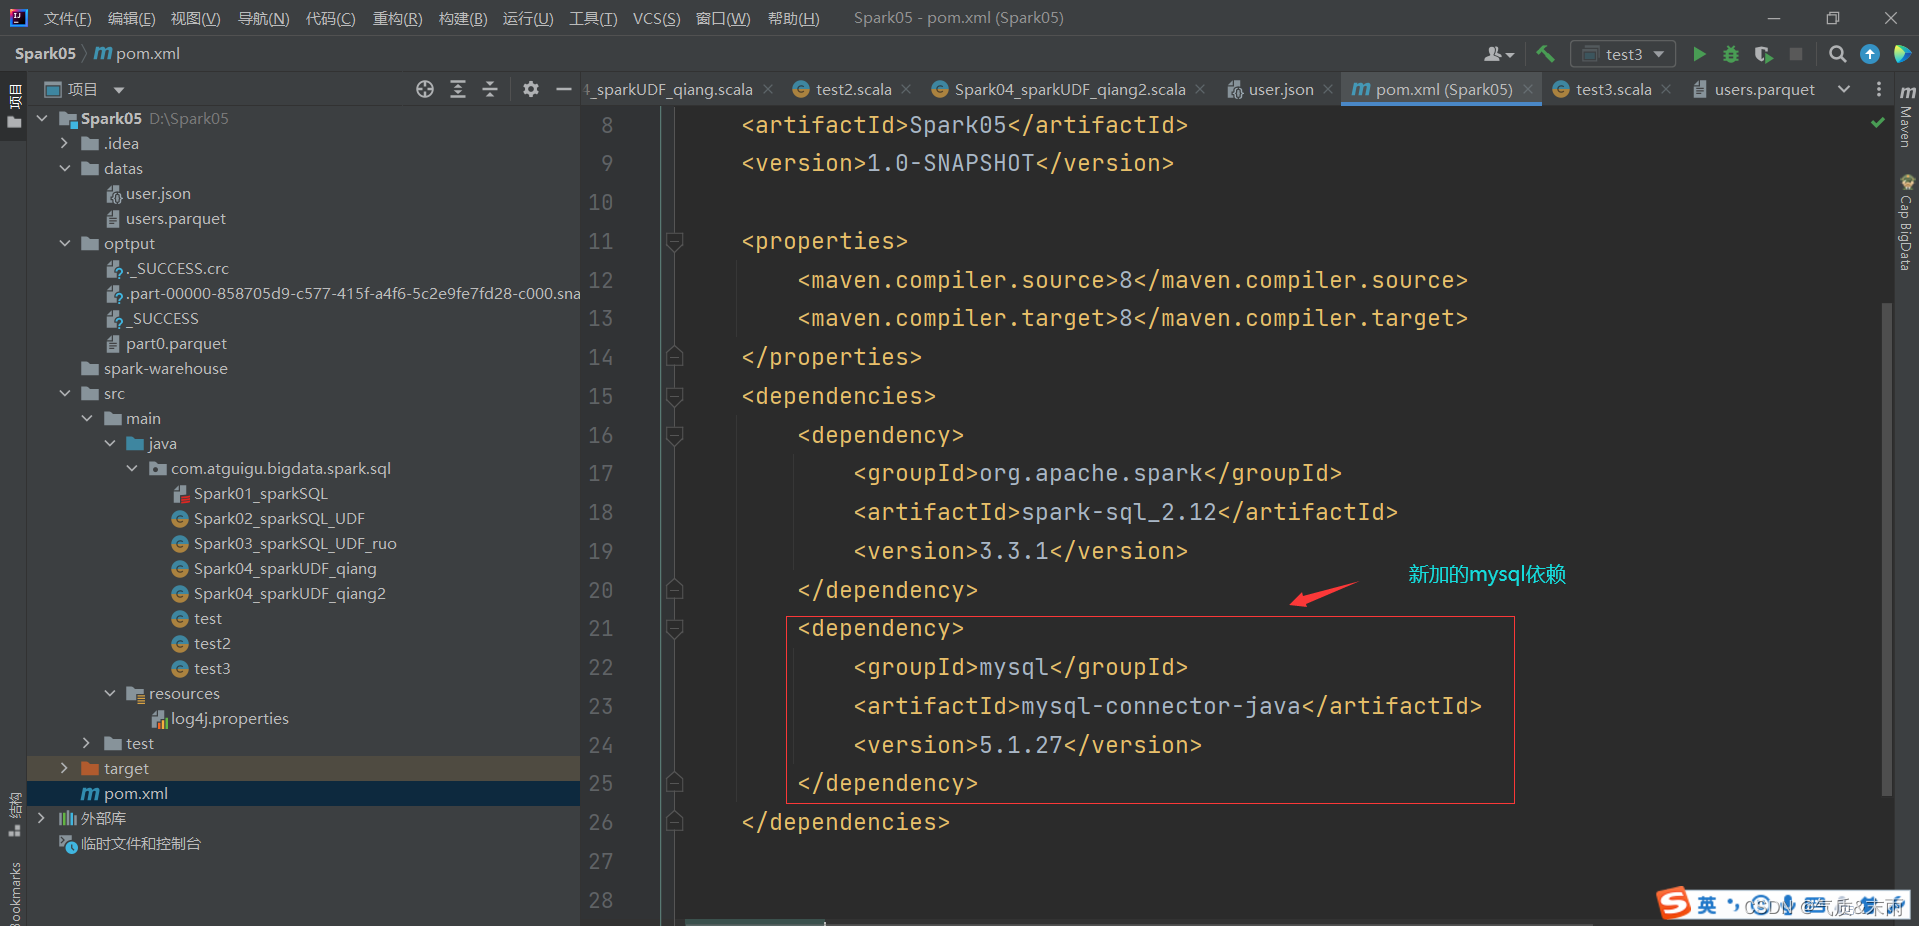Open Search Everywhere magnifier icon
1919x926 pixels.
pyautogui.click(x=1838, y=54)
